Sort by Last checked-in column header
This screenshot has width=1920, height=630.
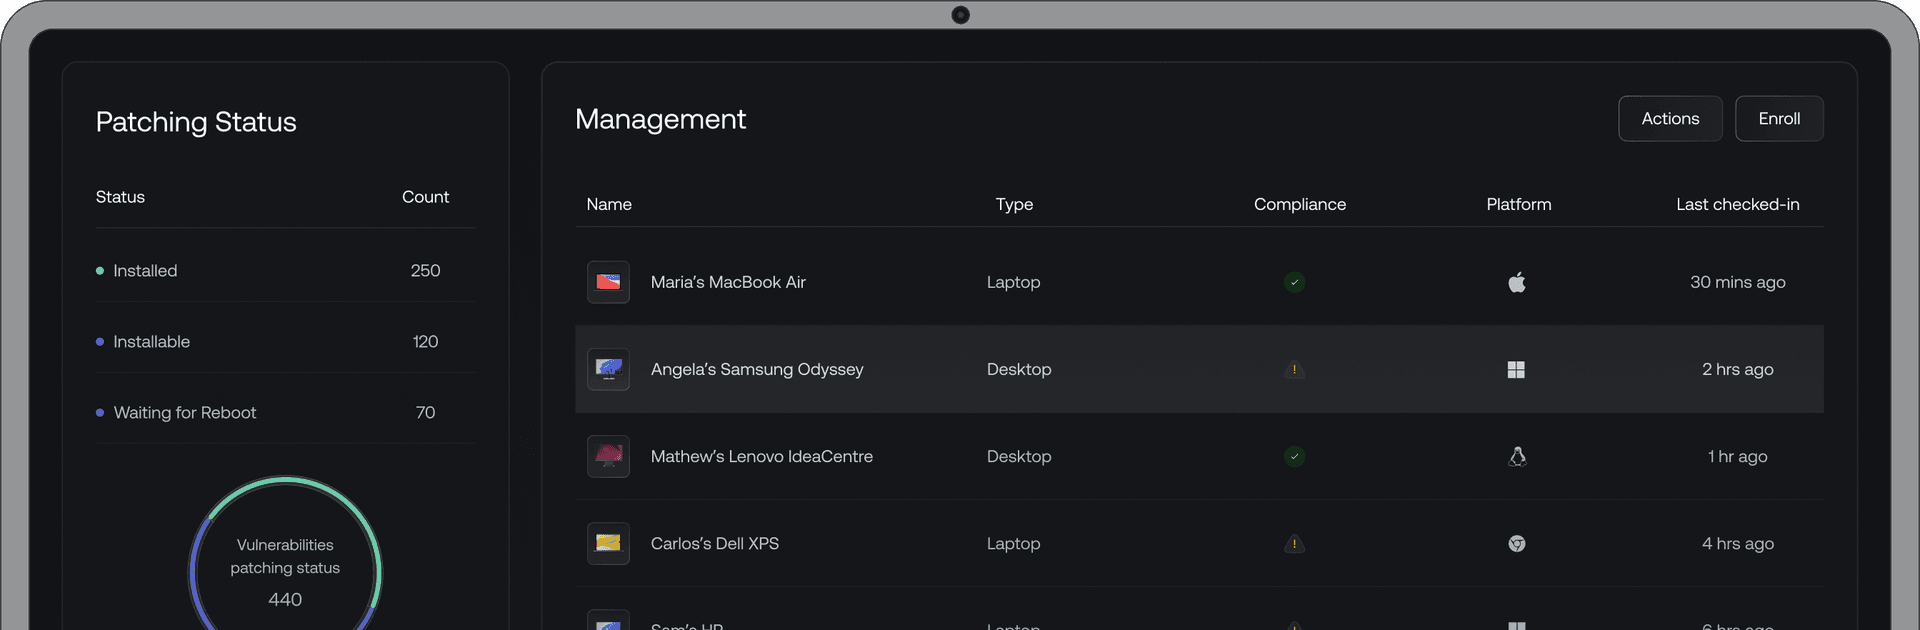[x=1737, y=204]
